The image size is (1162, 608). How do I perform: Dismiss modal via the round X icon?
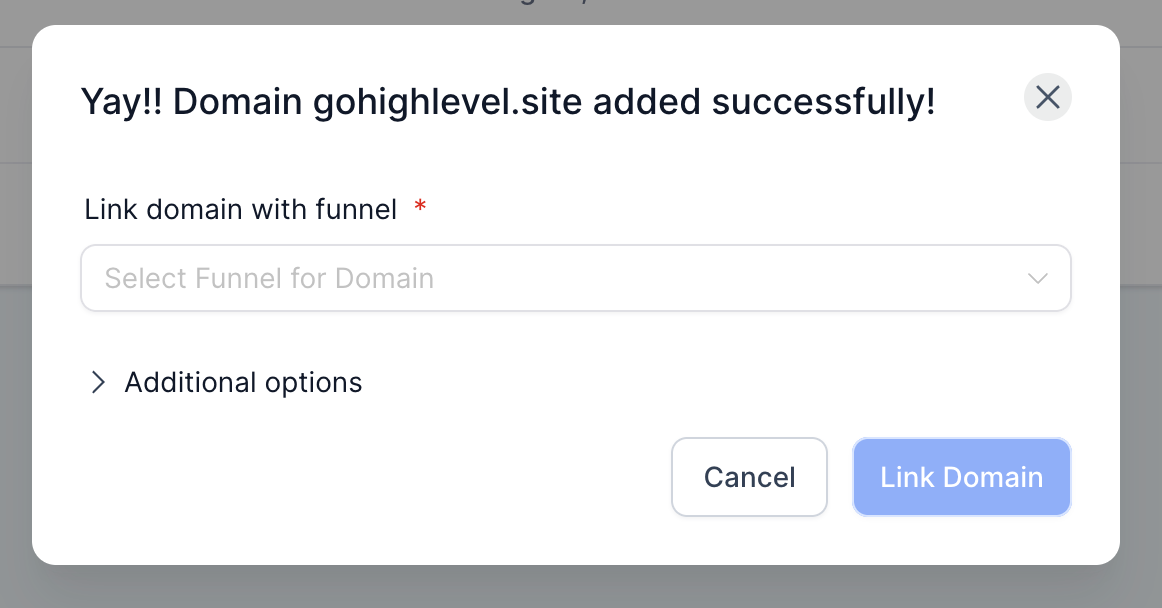point(1047,97)
